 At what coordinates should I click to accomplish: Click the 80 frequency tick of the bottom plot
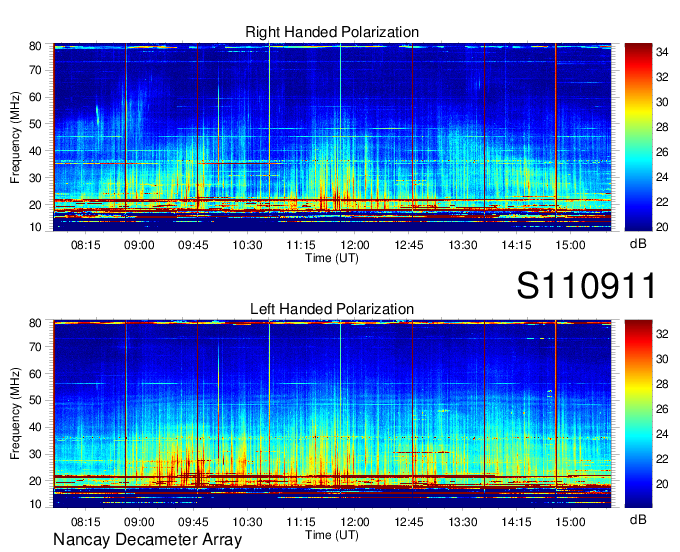(35, 323)
